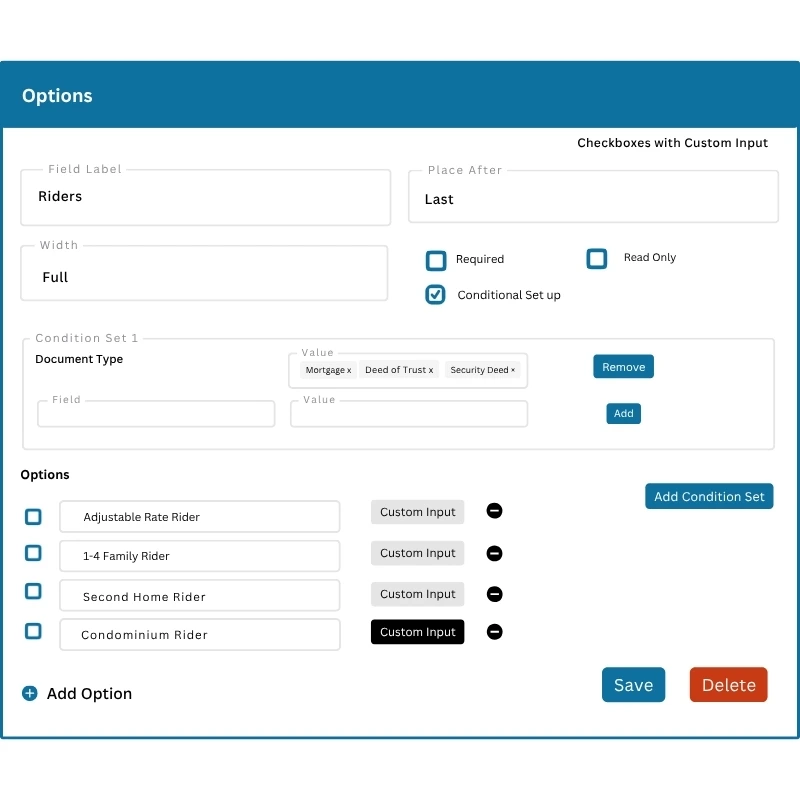Uncheck the Conditional Set up checkbox
Screen dimensions: 800x800
[x=435, y=294]
